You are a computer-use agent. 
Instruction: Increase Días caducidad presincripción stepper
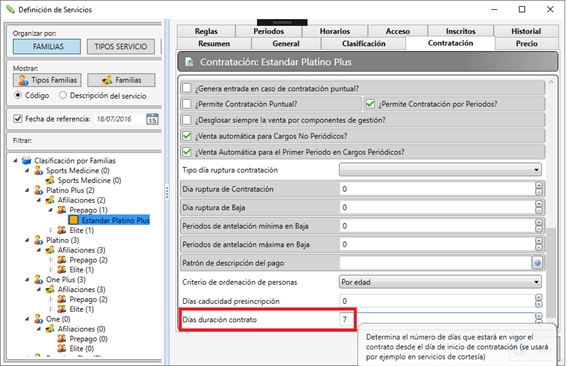(539, 298)
